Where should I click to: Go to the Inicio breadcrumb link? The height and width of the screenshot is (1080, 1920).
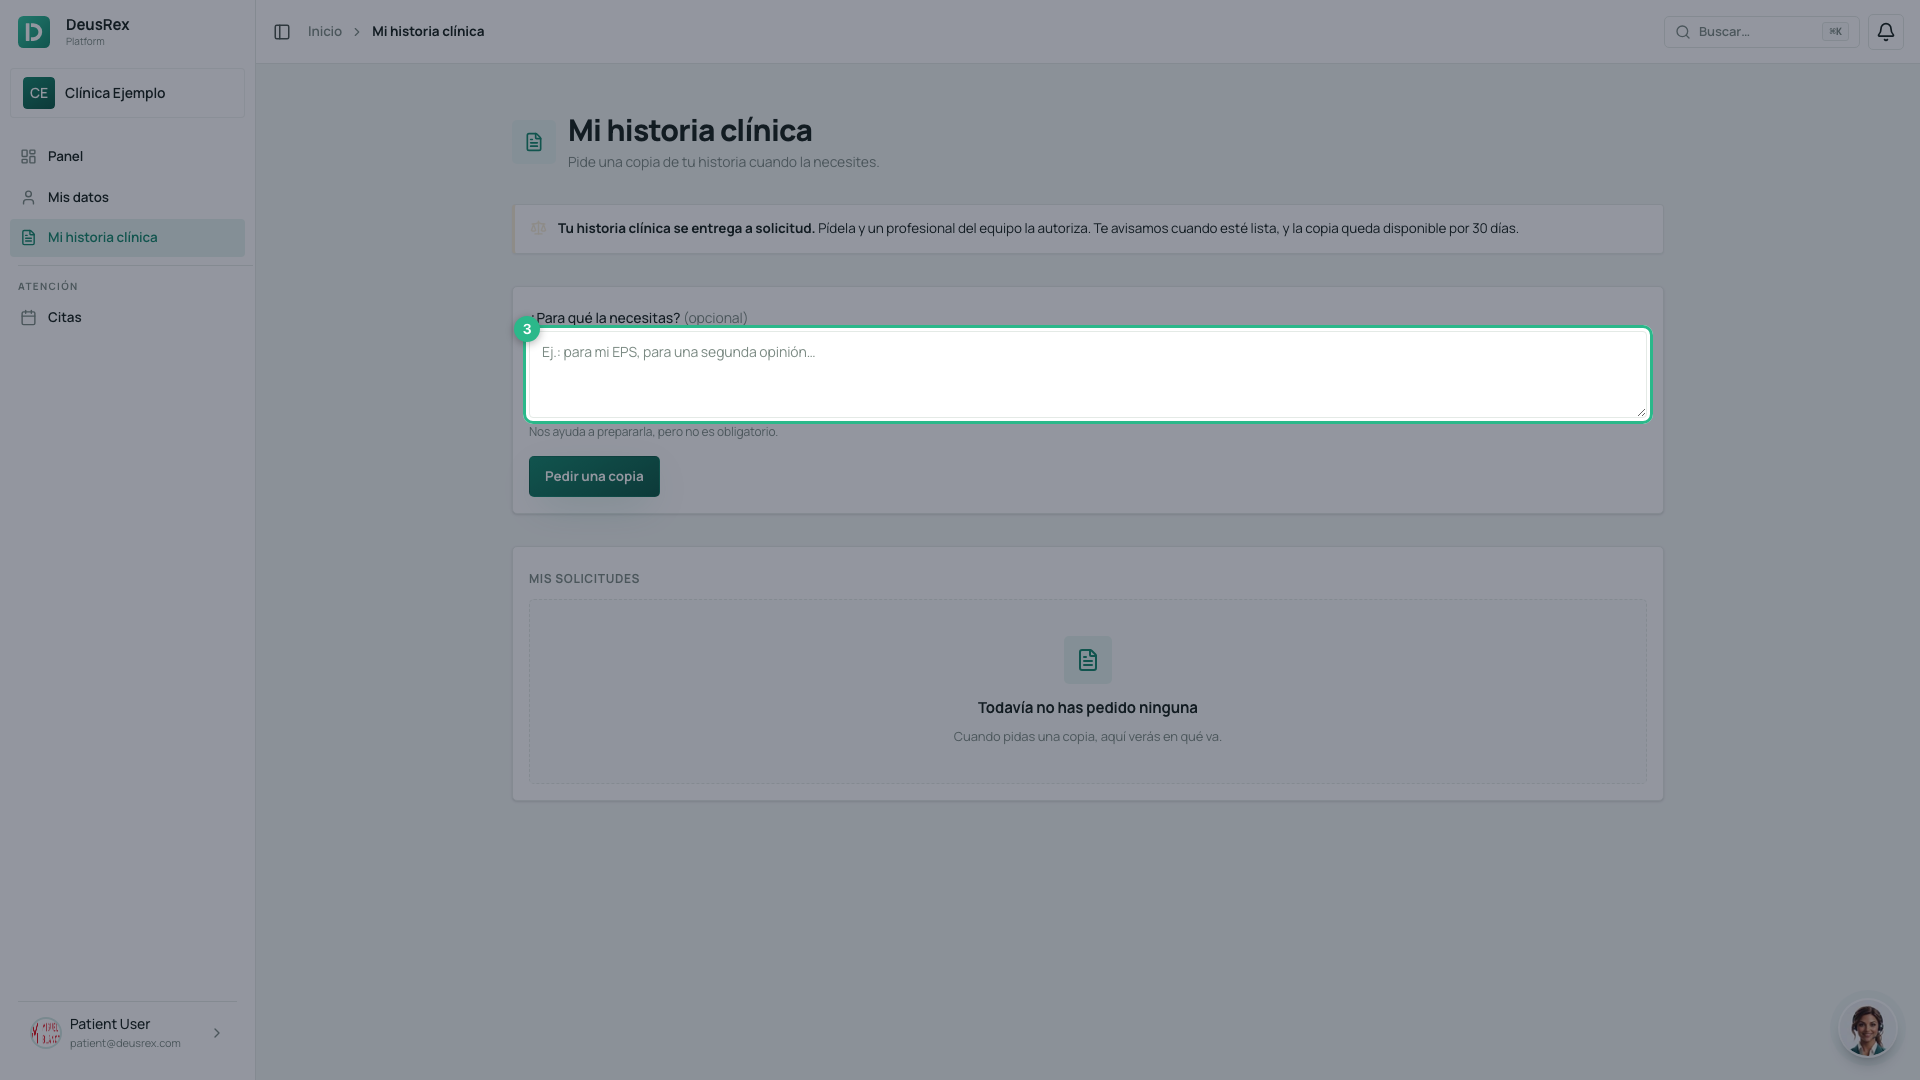[x=325, y=32]
